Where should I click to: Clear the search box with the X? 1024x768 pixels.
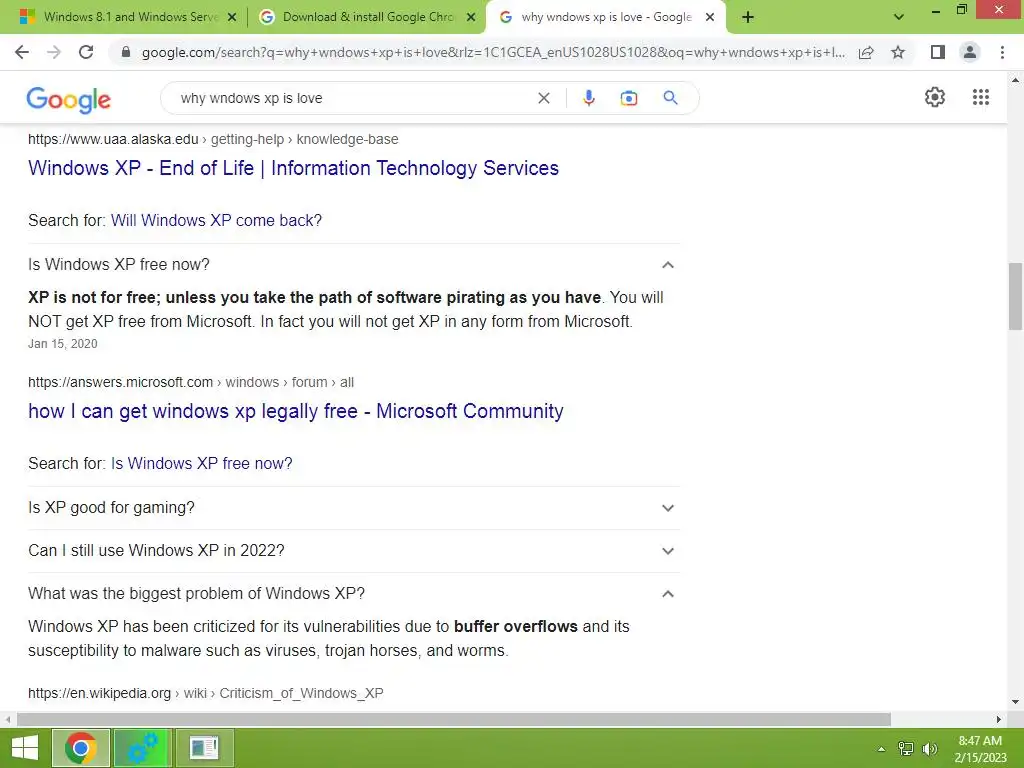(x=543, y=98)
